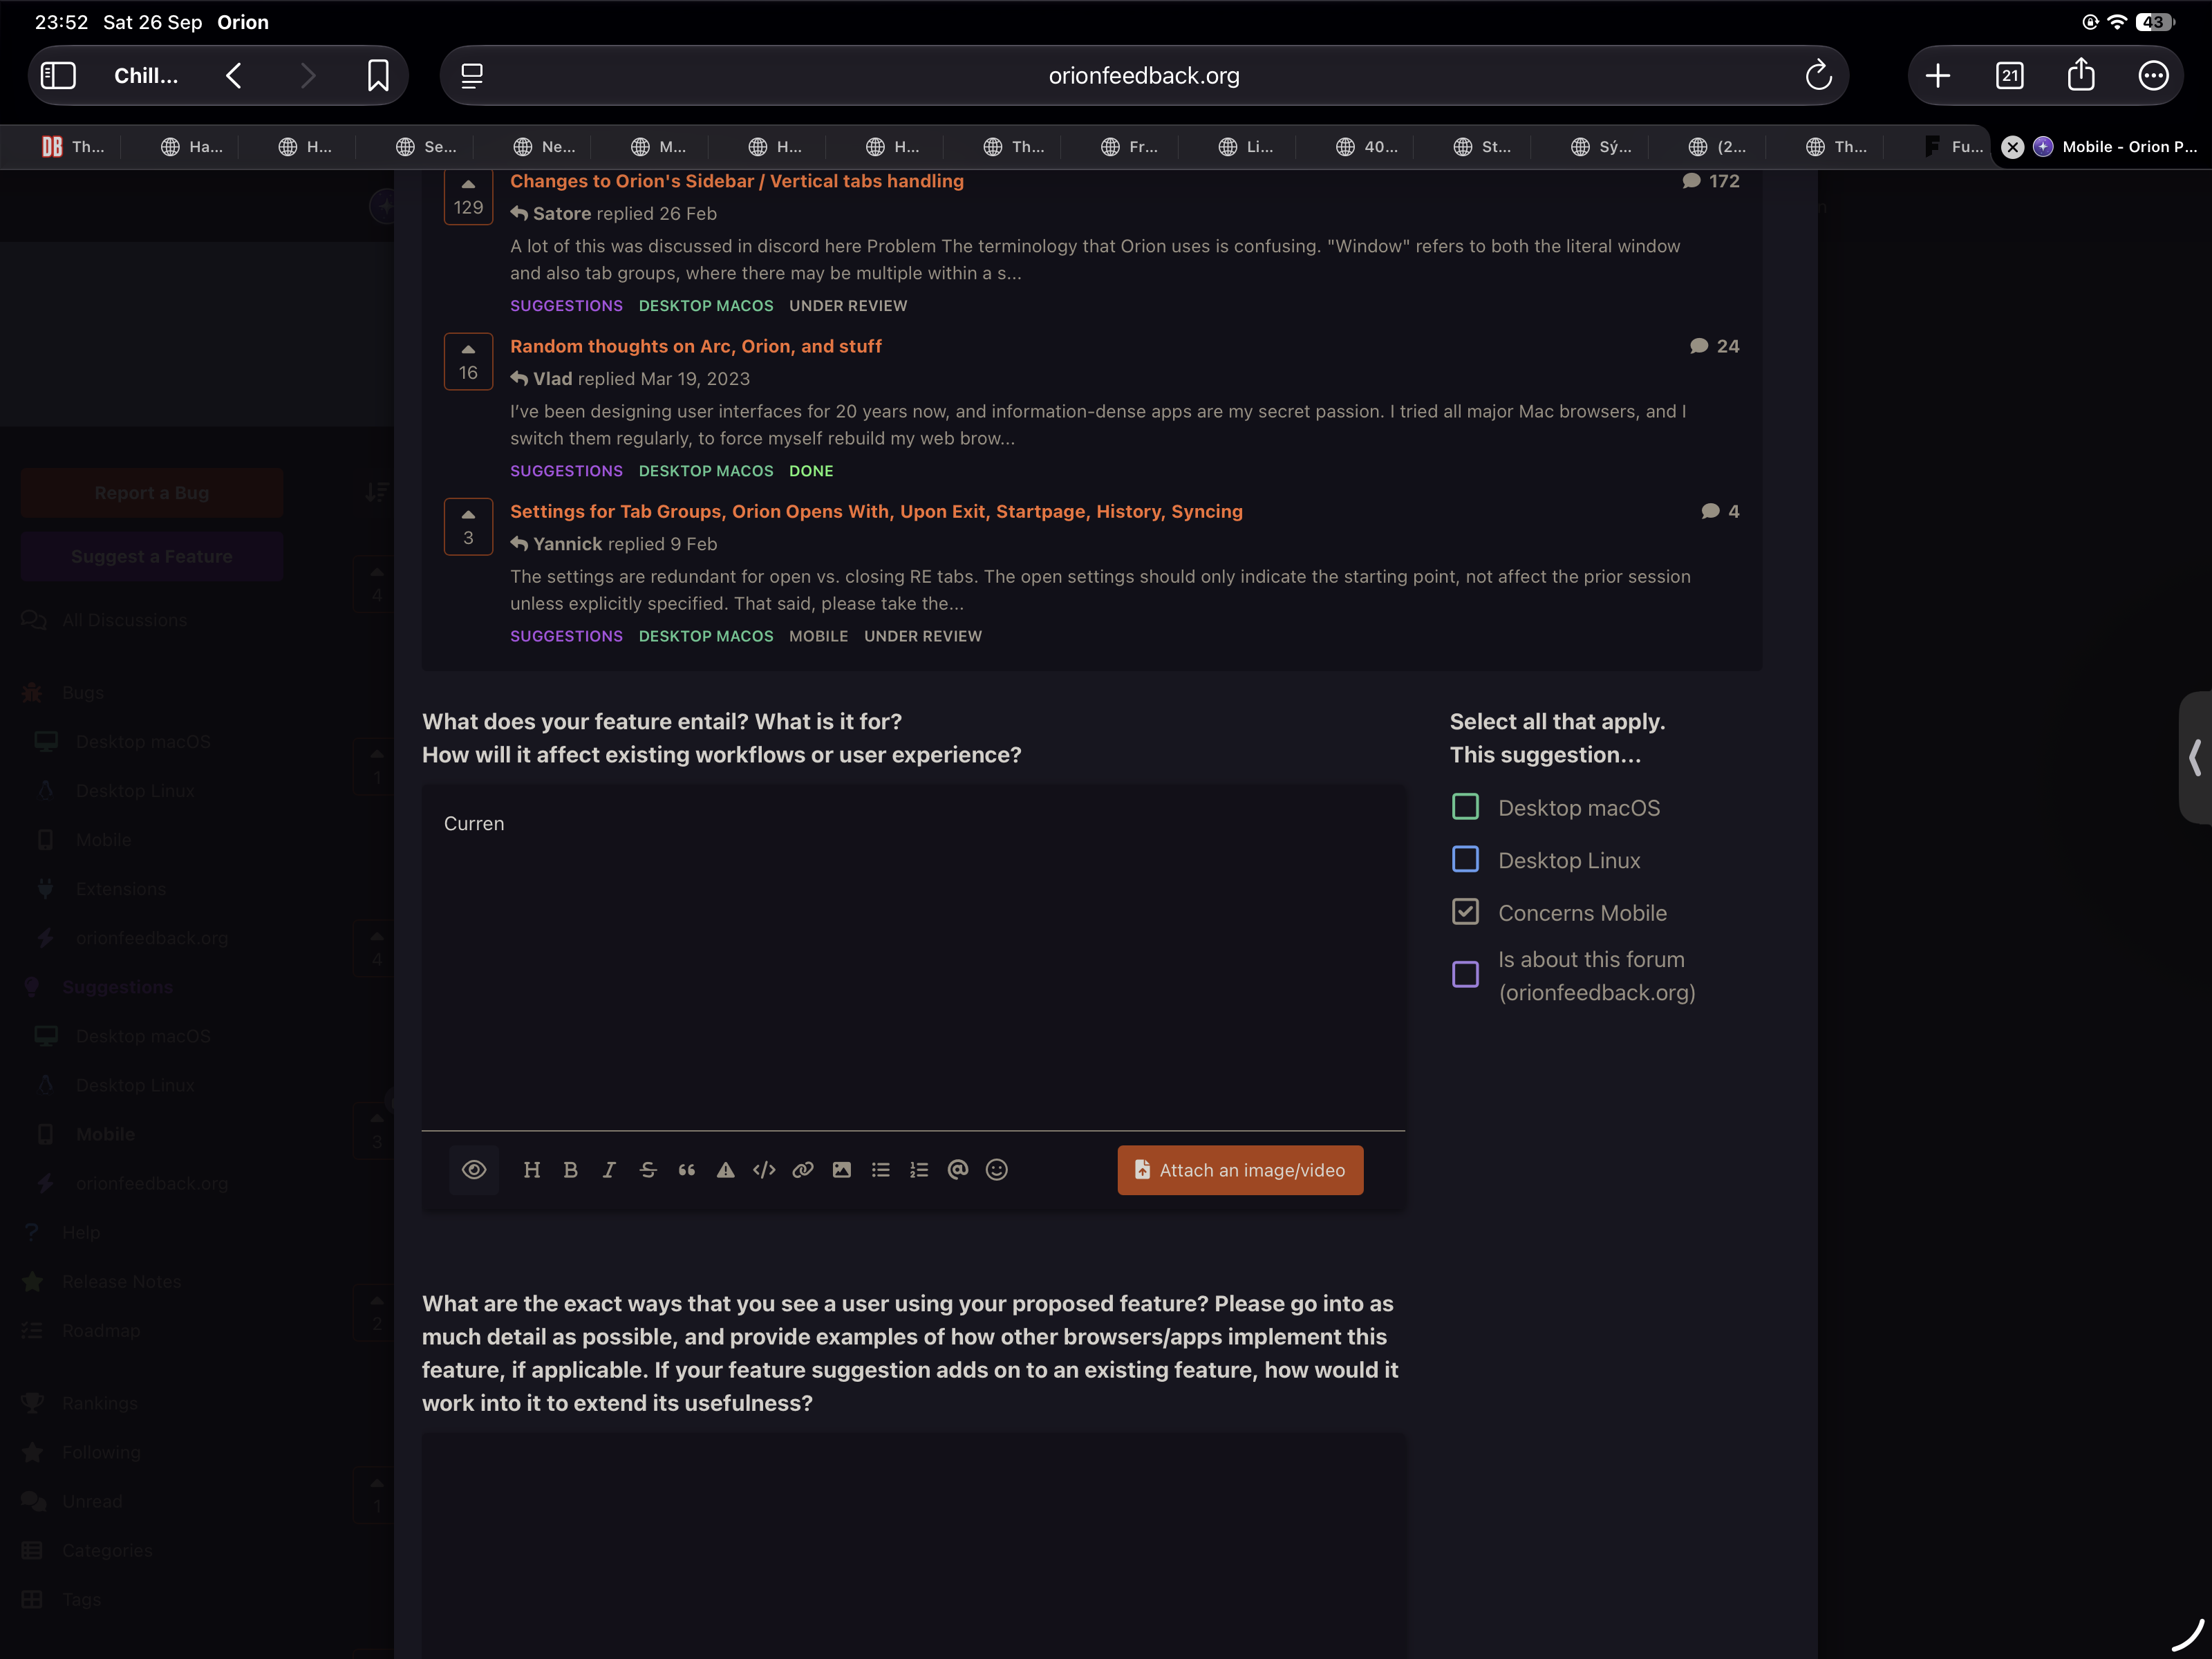2212x1659 pixels.
Task: Check the Desktop Linux checkbox
Action: coord(1465,859)
